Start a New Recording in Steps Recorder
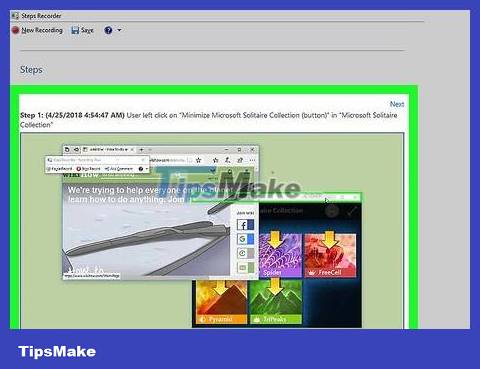Screen dimensions: 480x369 pyautogui.click(x=37, y=30)
